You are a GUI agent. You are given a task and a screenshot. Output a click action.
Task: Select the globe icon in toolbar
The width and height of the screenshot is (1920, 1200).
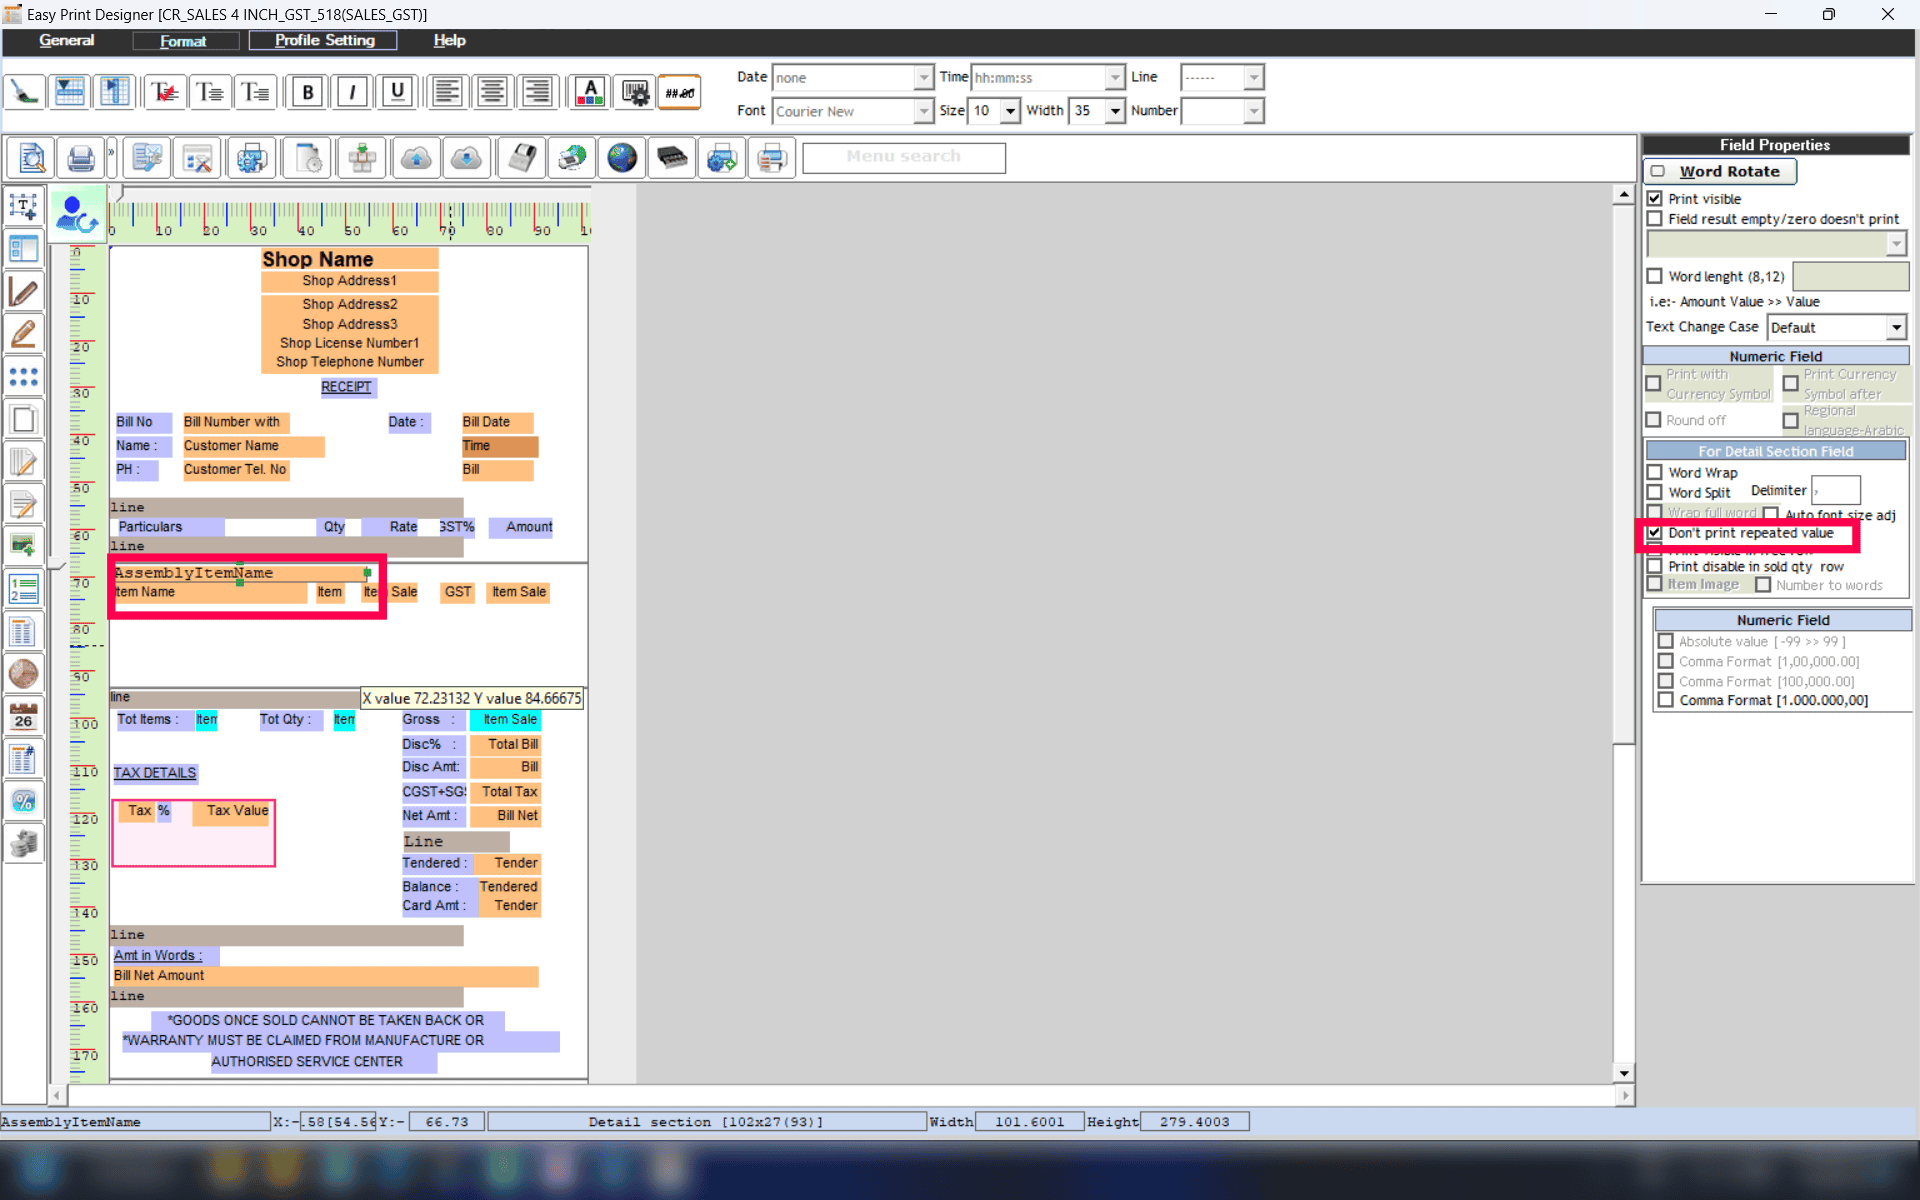[x=622, y=158]
